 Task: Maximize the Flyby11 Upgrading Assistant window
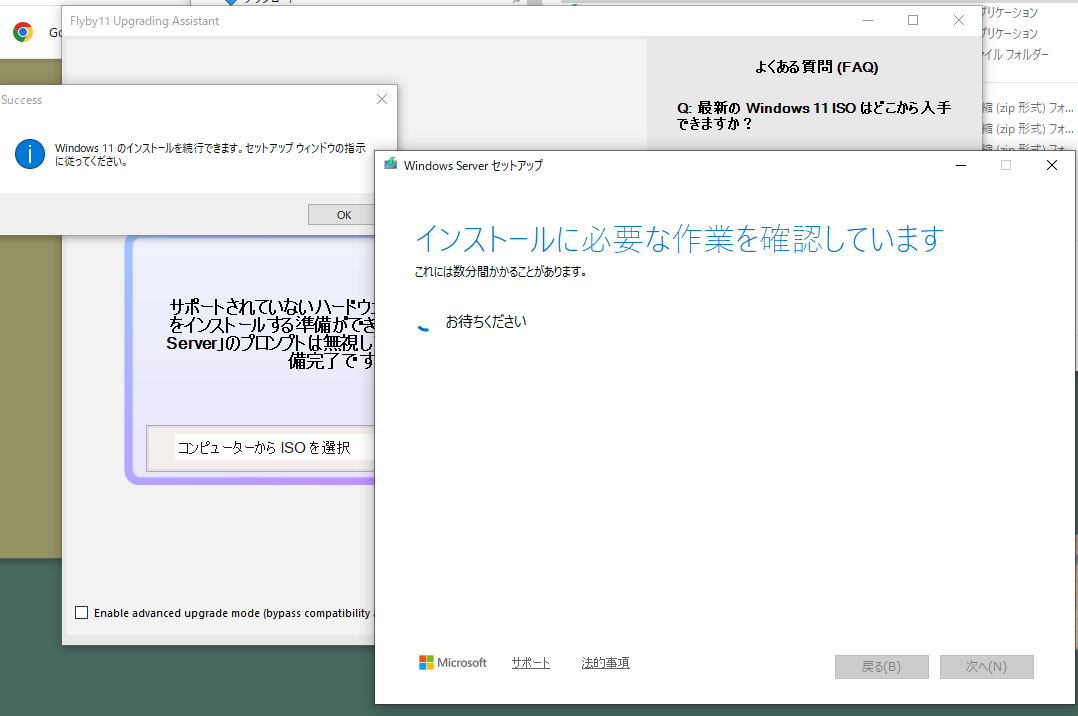coord(913,21)
